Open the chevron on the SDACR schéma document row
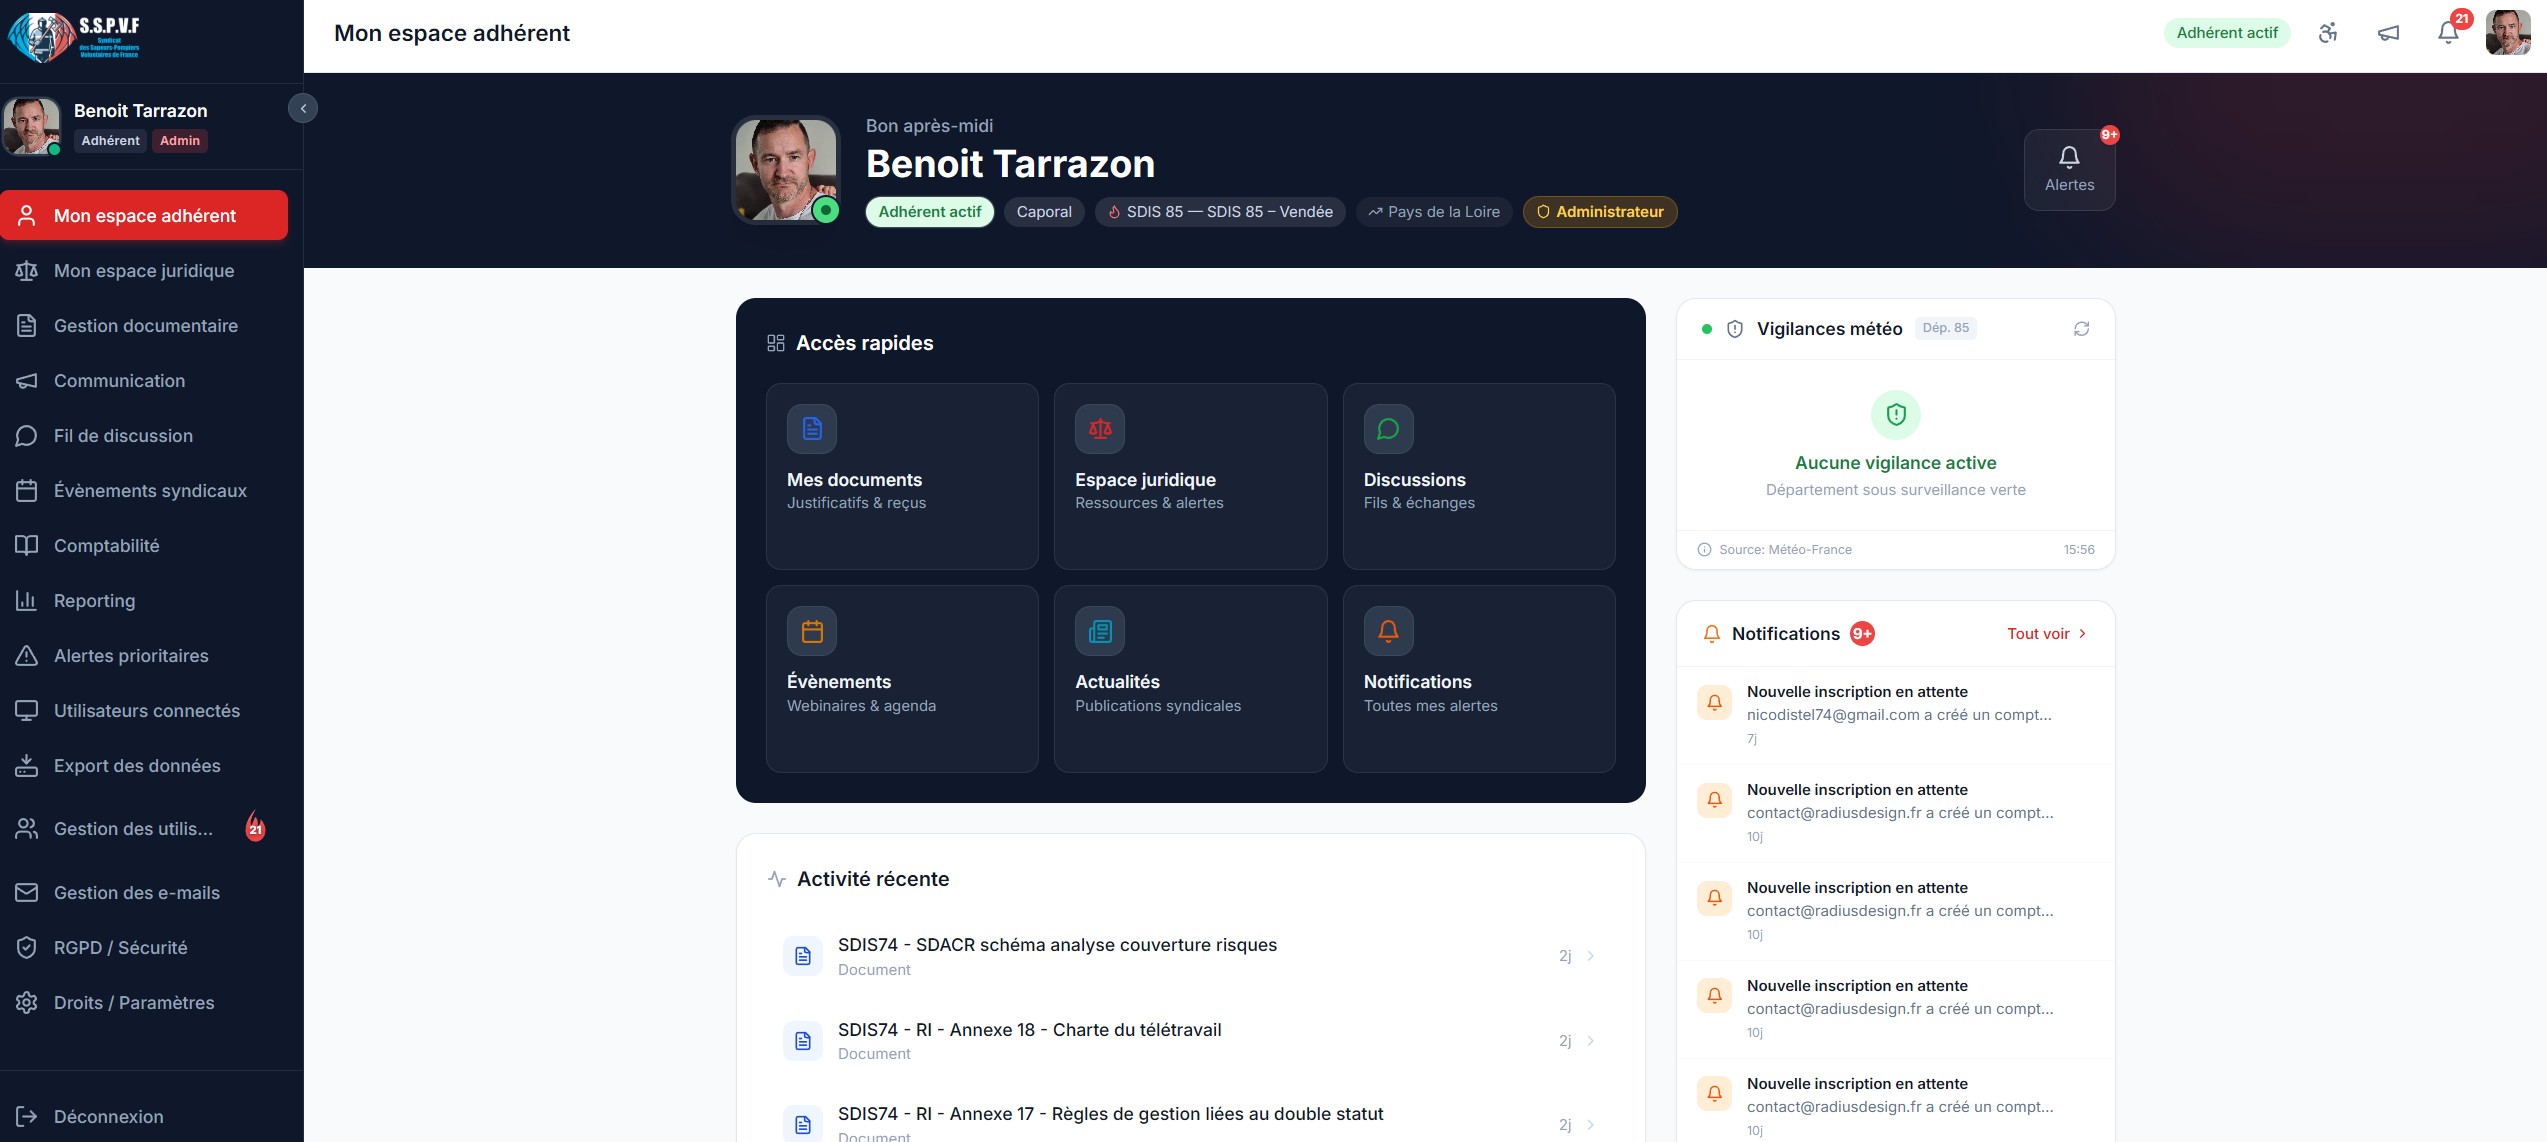Viewport: 2547px width, 1142px height. (x=1590, y=956)
